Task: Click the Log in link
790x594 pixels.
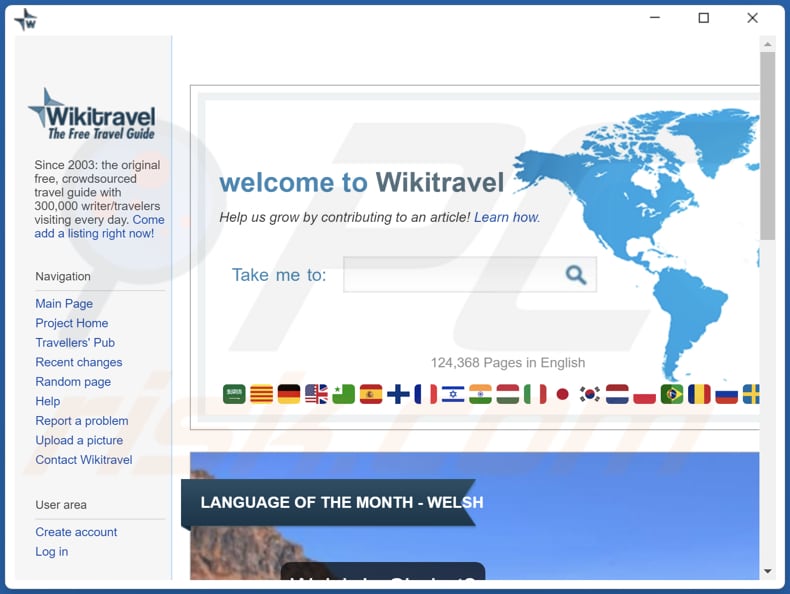Action: click(x=51, y=552)
